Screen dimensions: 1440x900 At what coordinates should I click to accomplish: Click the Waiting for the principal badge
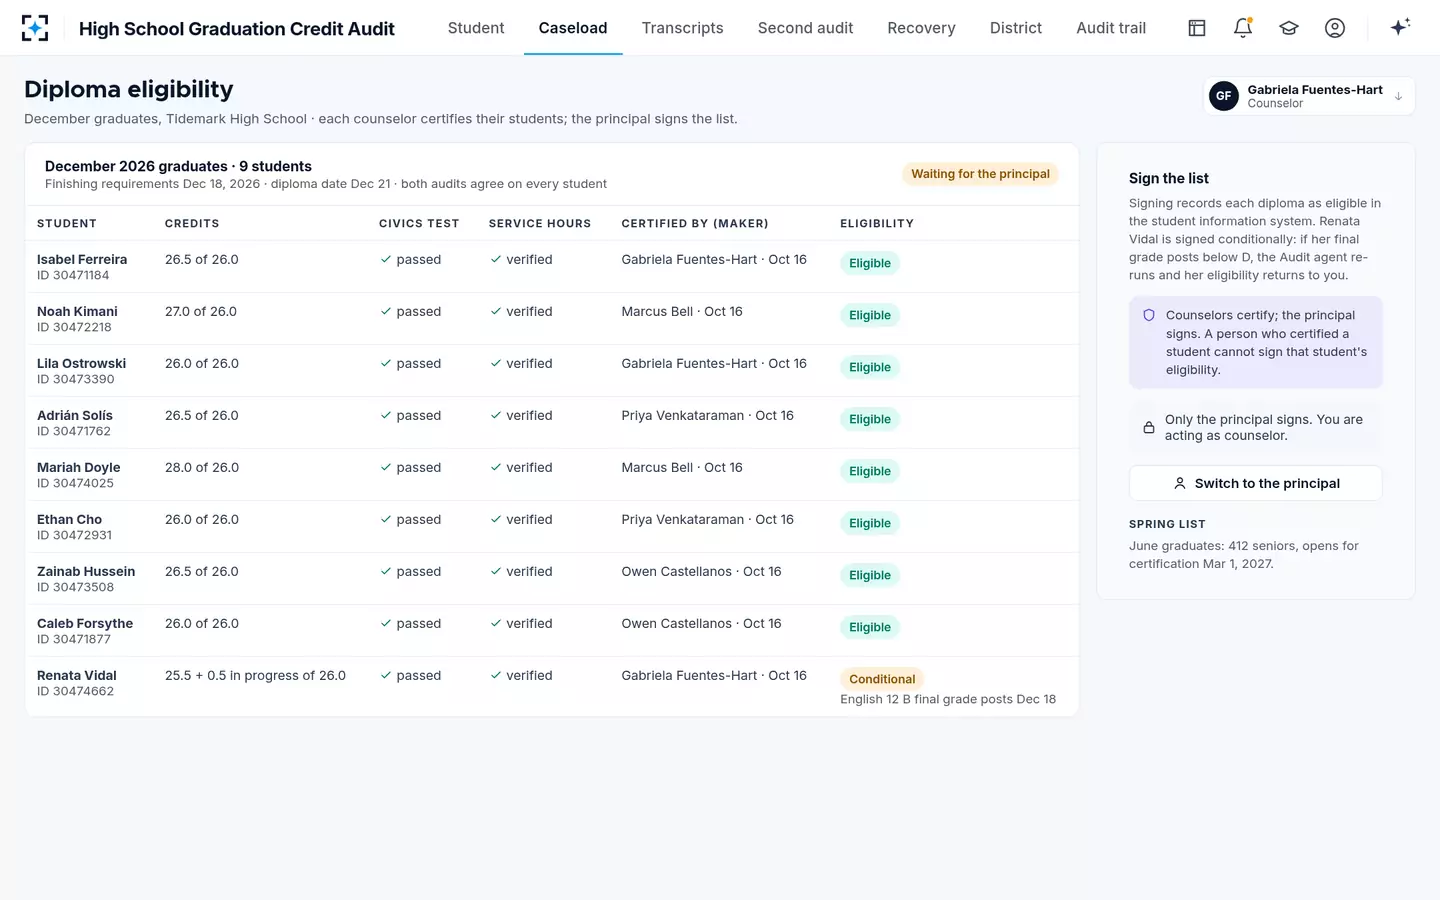point(980,174)
